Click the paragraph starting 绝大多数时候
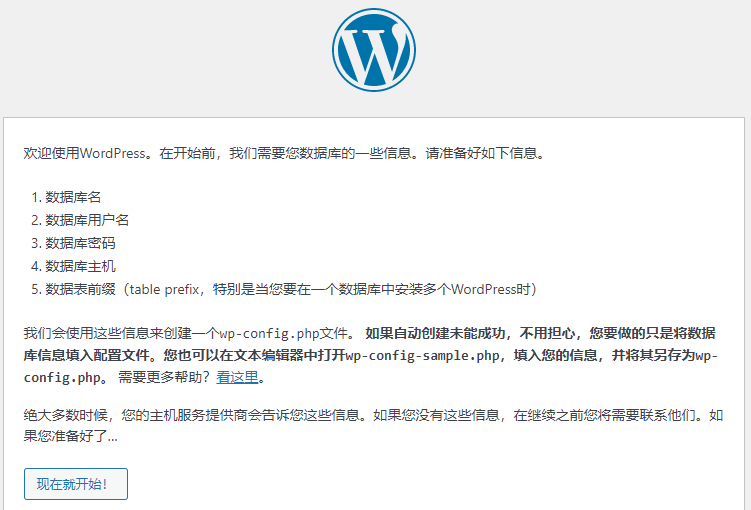The height and width of the screenshot is (510, 751). click(373, 425)
